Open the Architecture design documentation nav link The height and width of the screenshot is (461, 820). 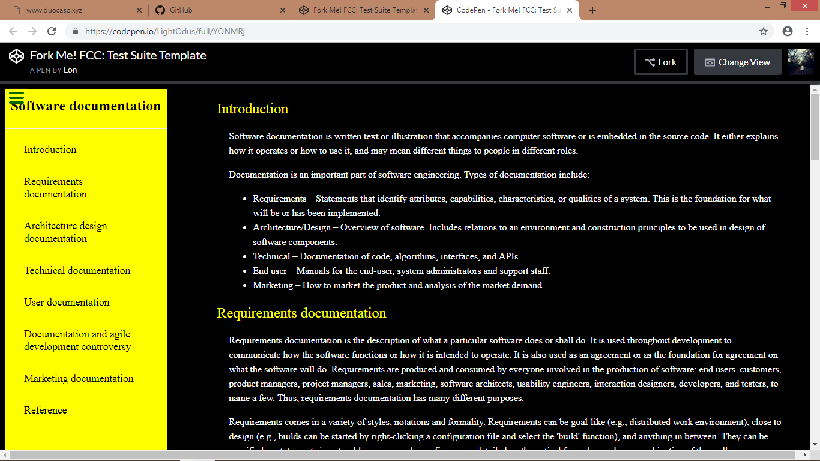pos(65,232)
